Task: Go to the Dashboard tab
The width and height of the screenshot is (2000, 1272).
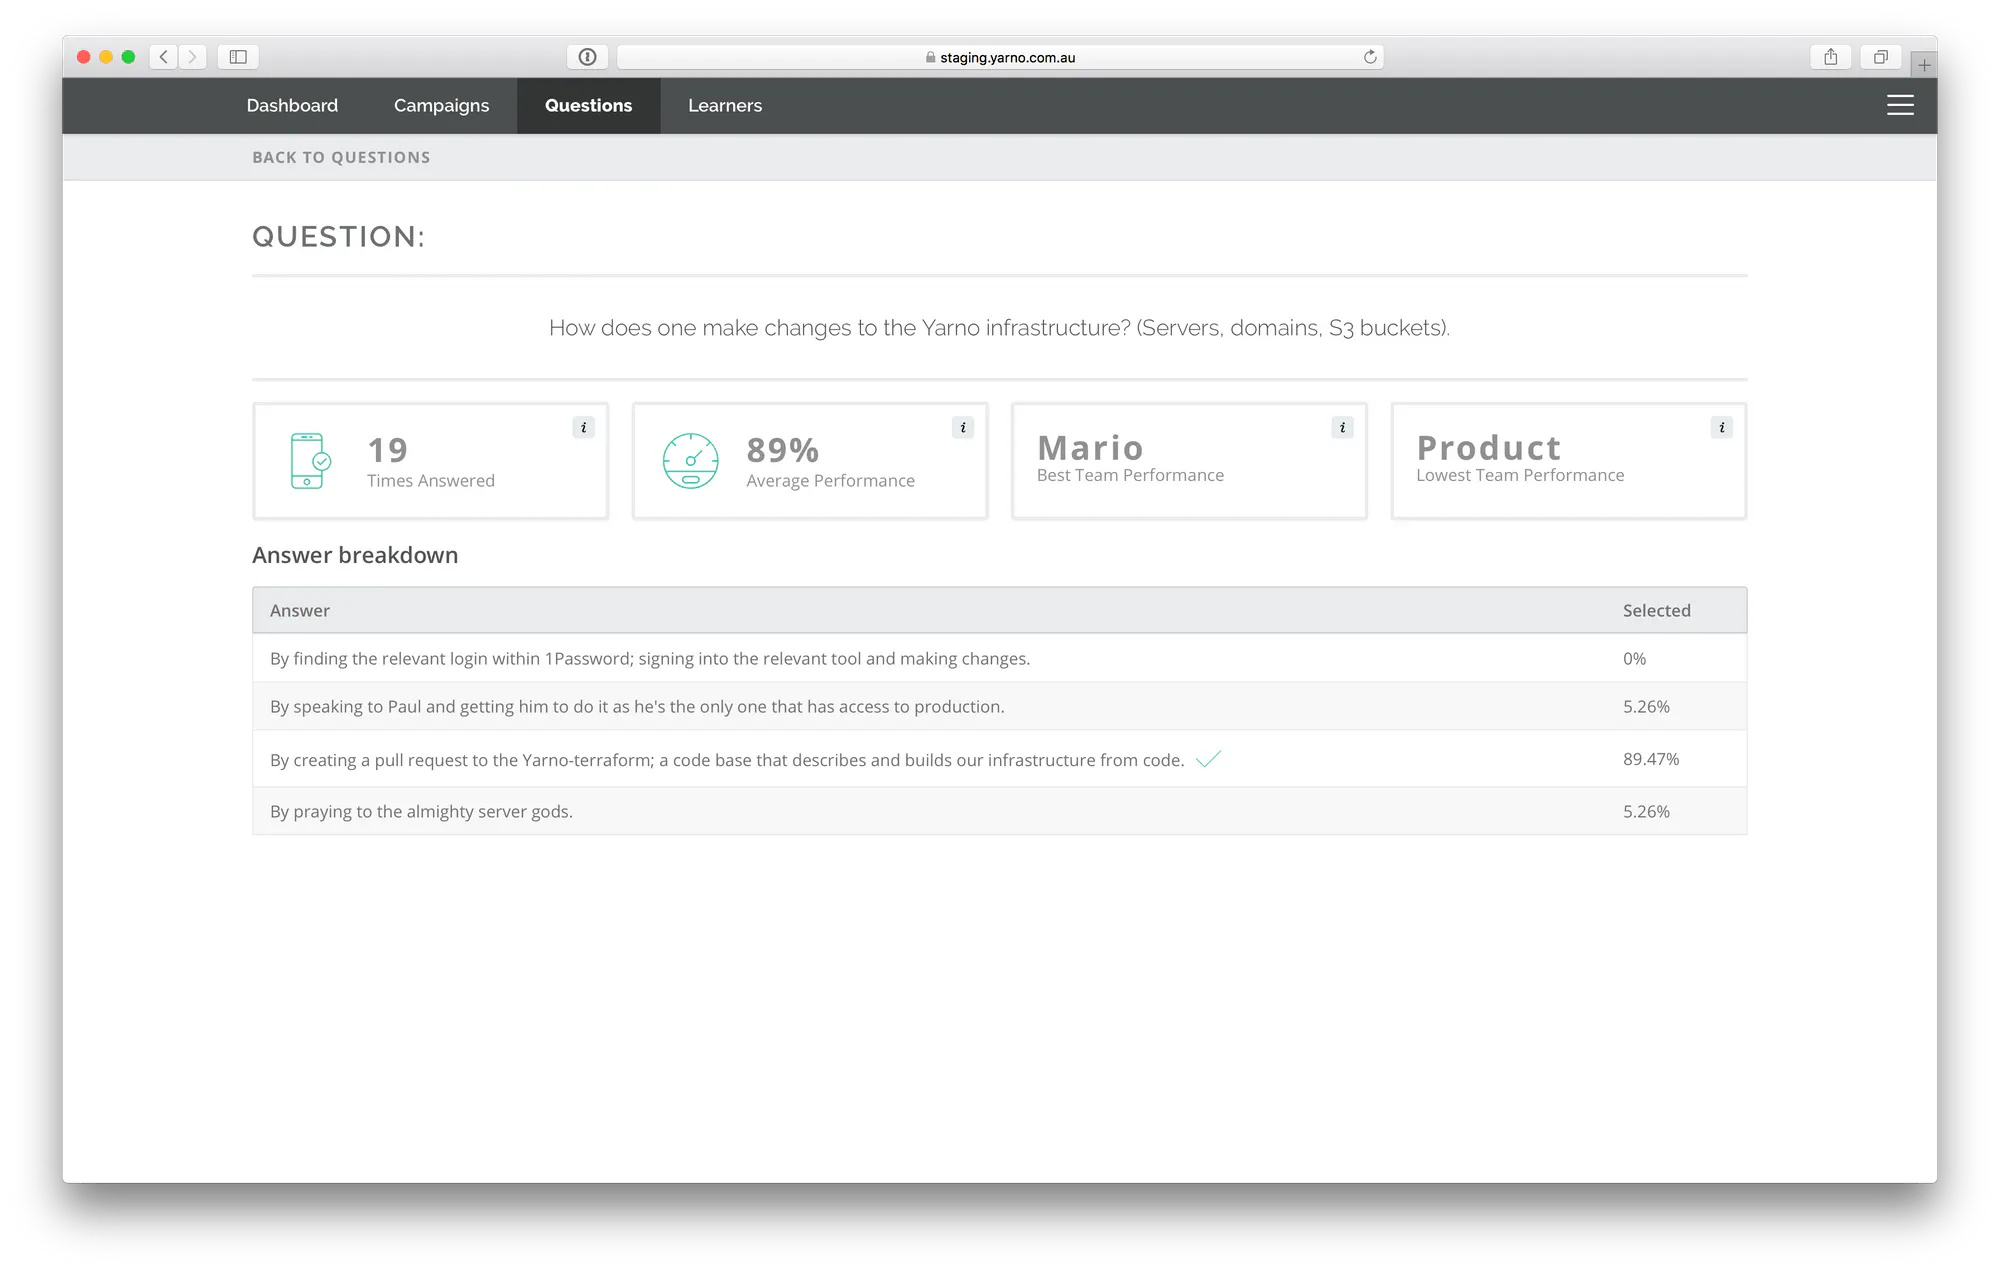Action: 292,105
